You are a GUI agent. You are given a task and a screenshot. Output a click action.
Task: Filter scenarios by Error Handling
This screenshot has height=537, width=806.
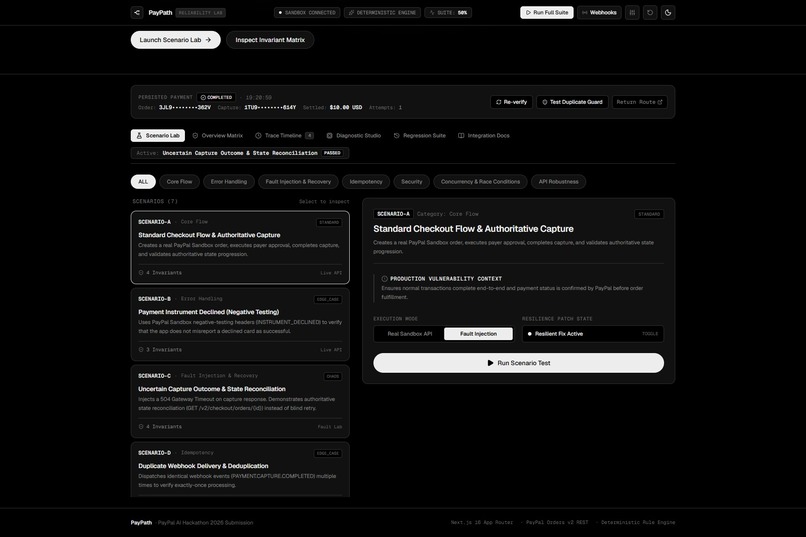point(229,181)
